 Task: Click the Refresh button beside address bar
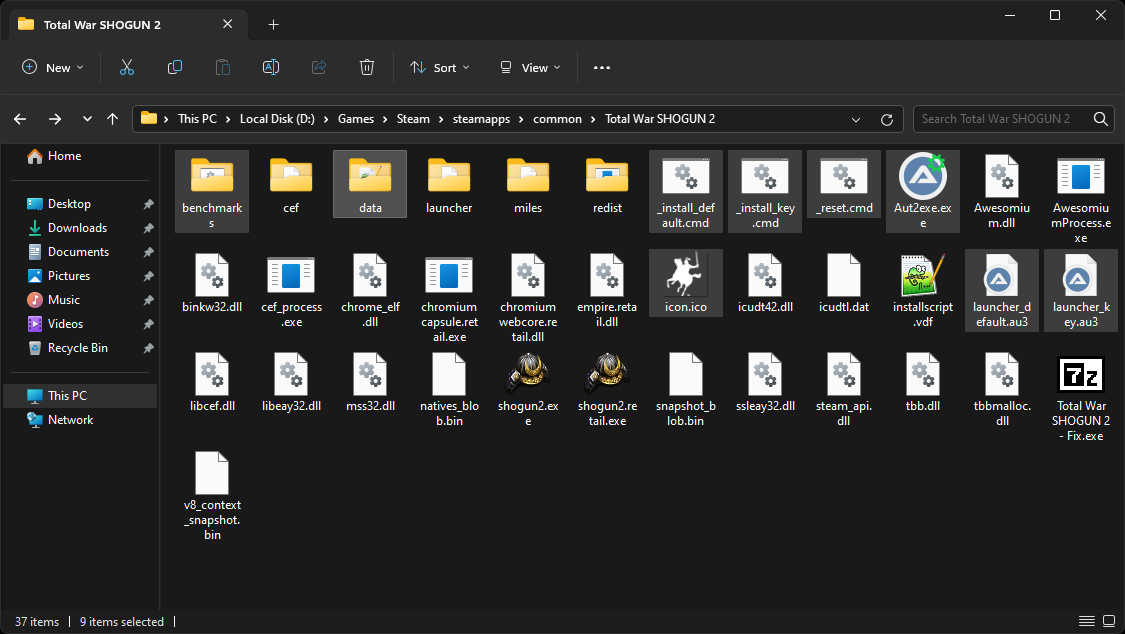coord(886,119)
